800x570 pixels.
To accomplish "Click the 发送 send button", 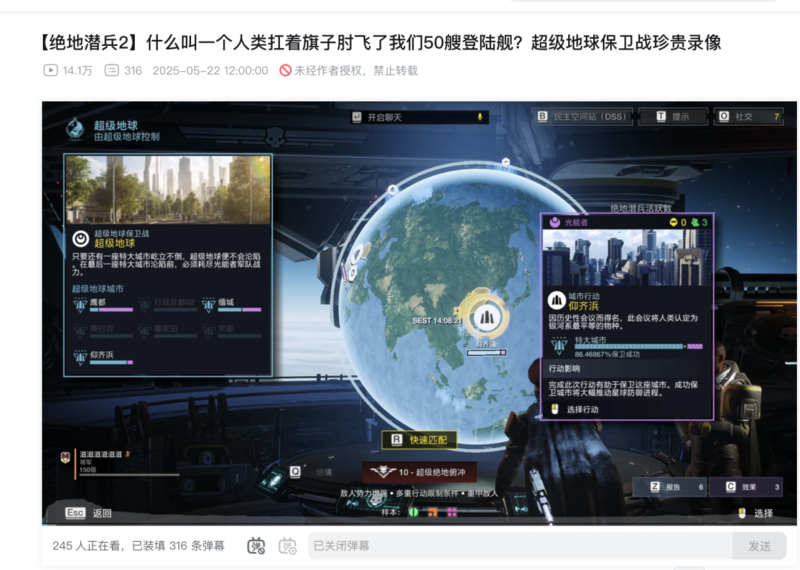I will (759, 546).
